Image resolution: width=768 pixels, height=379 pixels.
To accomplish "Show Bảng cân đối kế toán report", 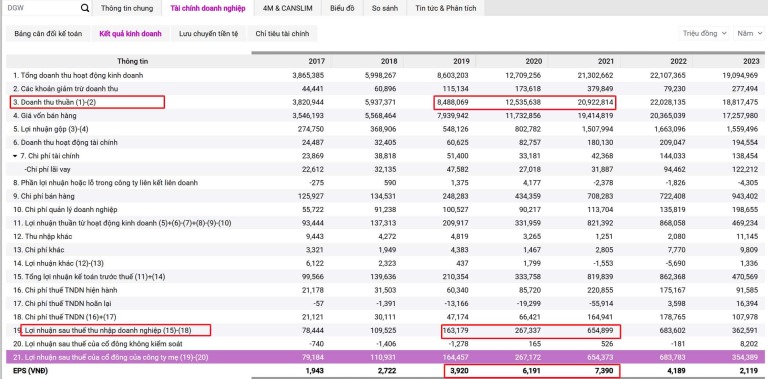I will [48, 34].
